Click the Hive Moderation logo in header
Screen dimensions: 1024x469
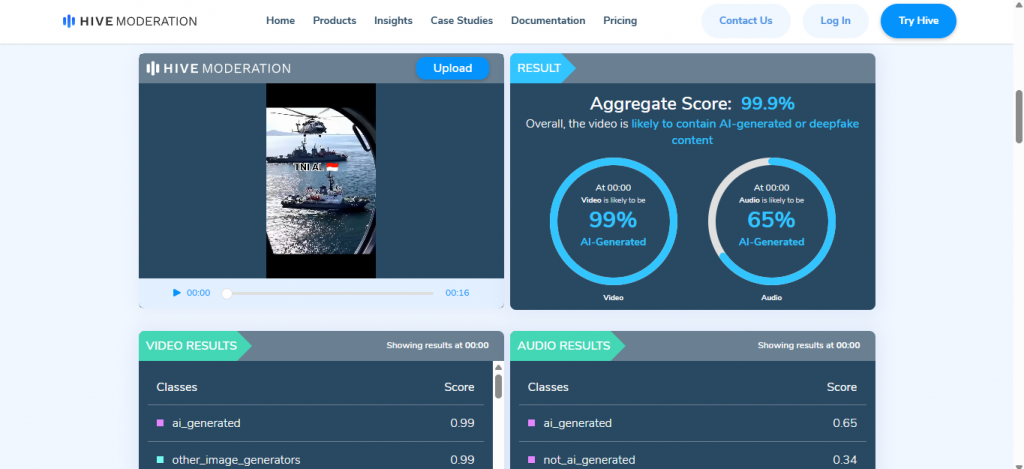[129, 21]
